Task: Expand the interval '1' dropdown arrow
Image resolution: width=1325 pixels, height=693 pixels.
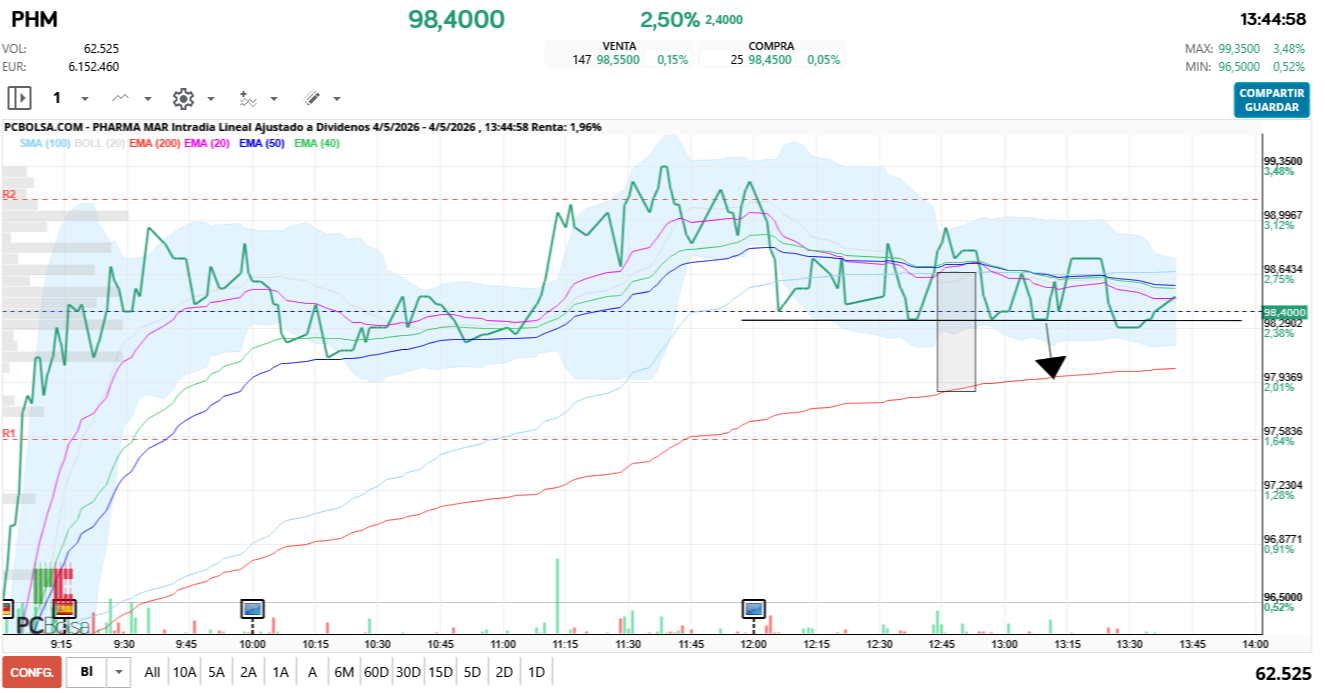Action: coord(85,99)
